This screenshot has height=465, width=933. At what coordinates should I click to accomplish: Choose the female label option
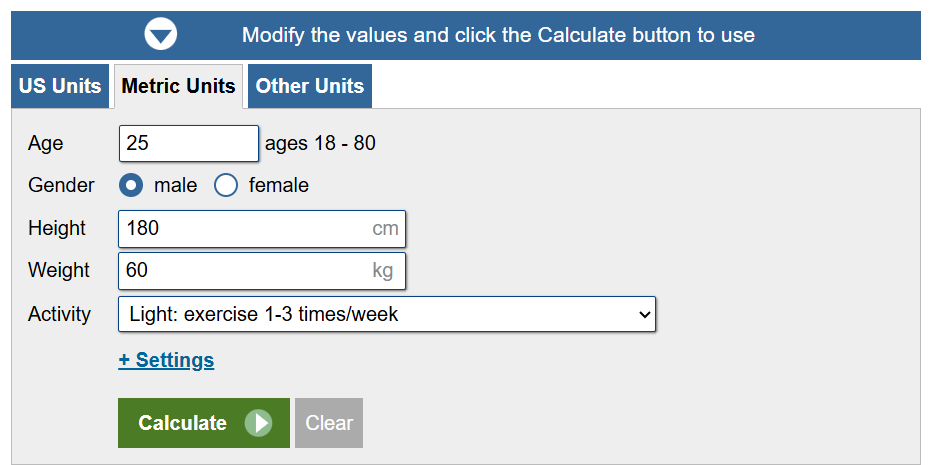point(278,185)
